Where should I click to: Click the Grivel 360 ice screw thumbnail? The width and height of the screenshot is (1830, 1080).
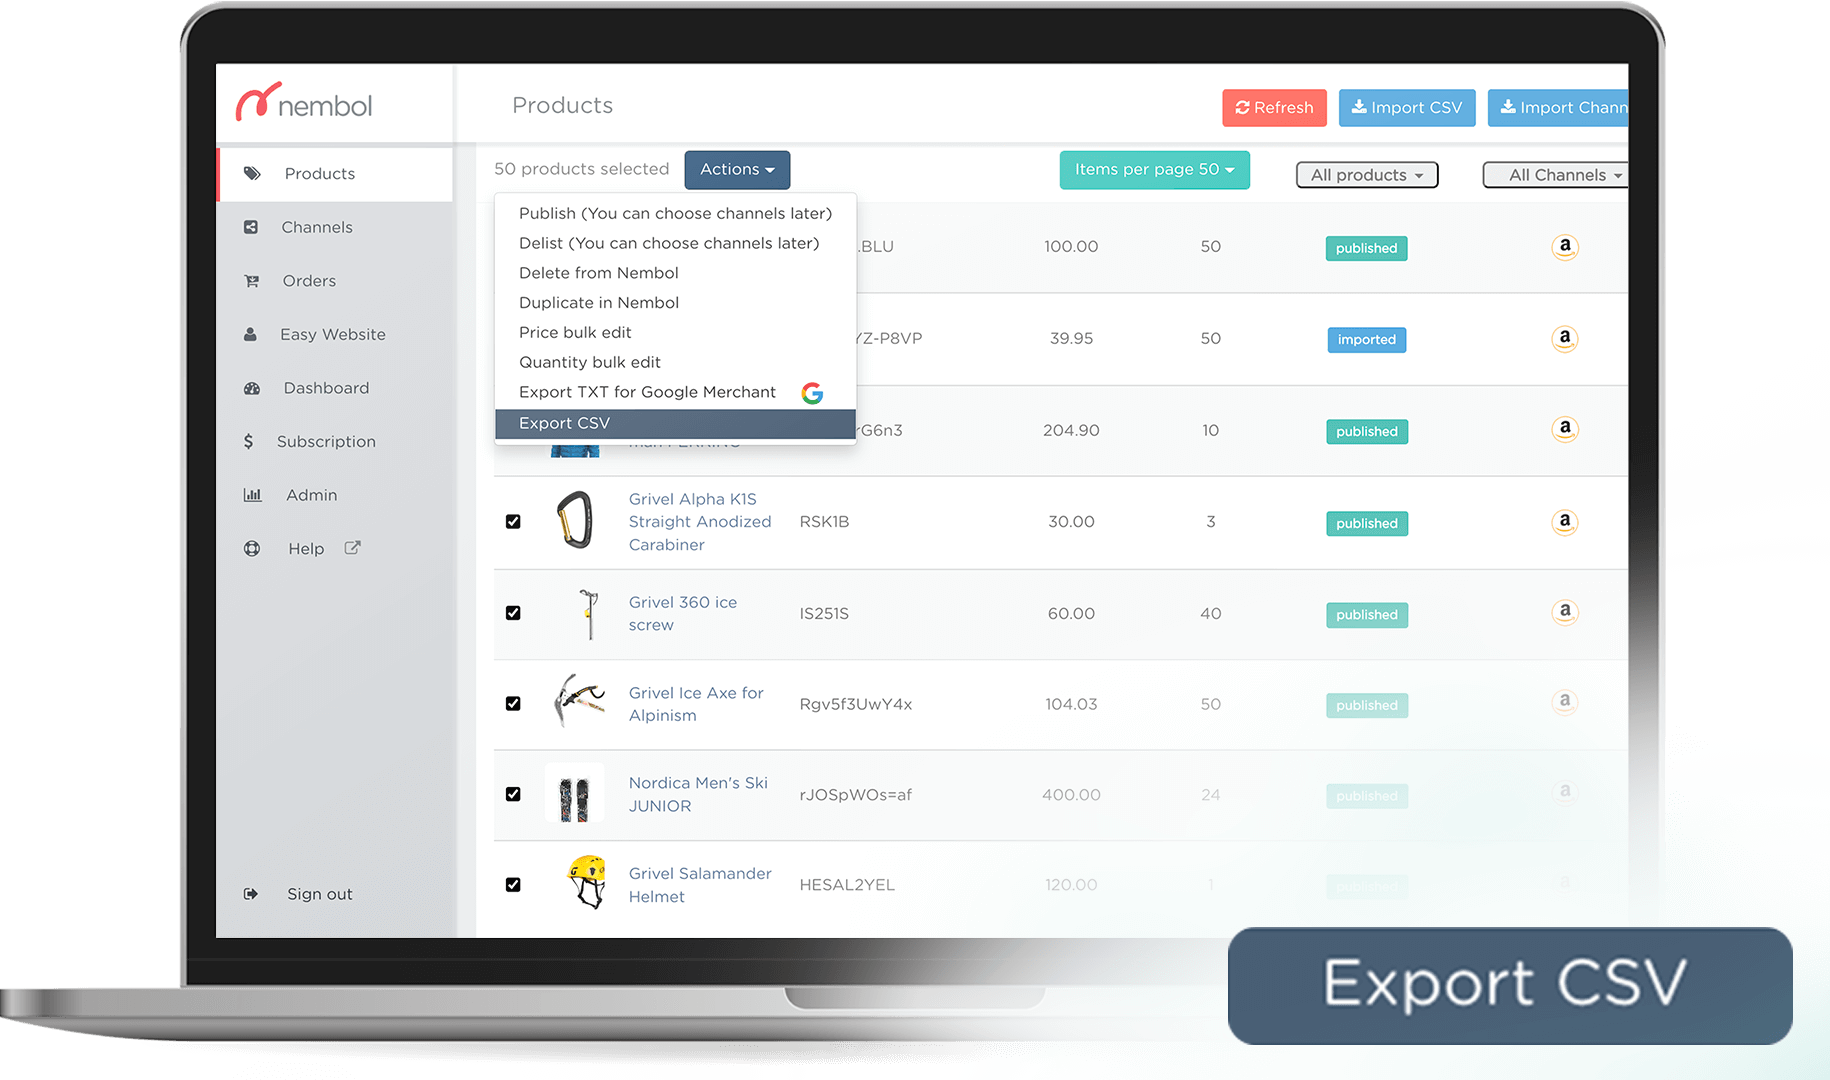click(x=587, y=612)
